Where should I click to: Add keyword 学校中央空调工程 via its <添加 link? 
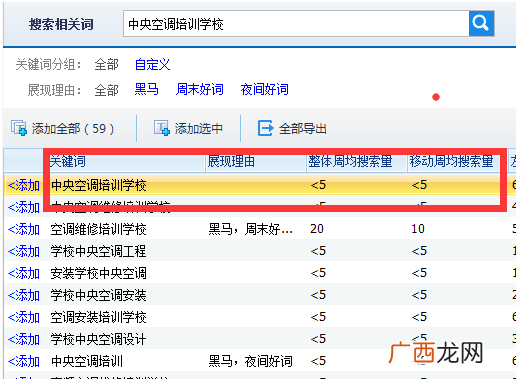(24, 251)
